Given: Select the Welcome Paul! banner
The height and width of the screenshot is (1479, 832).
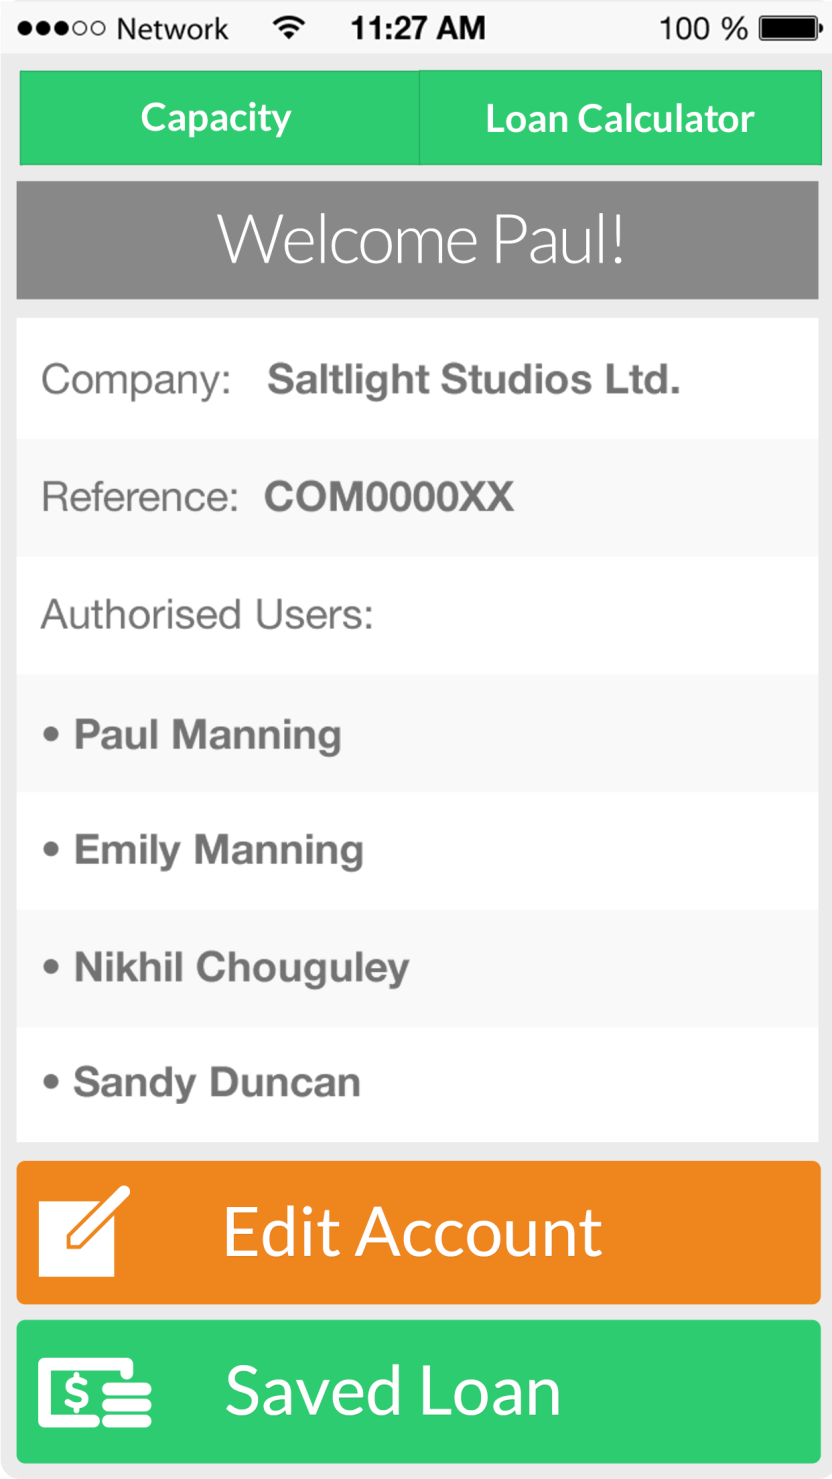Looking at the screenshot, I should [418, 240].
